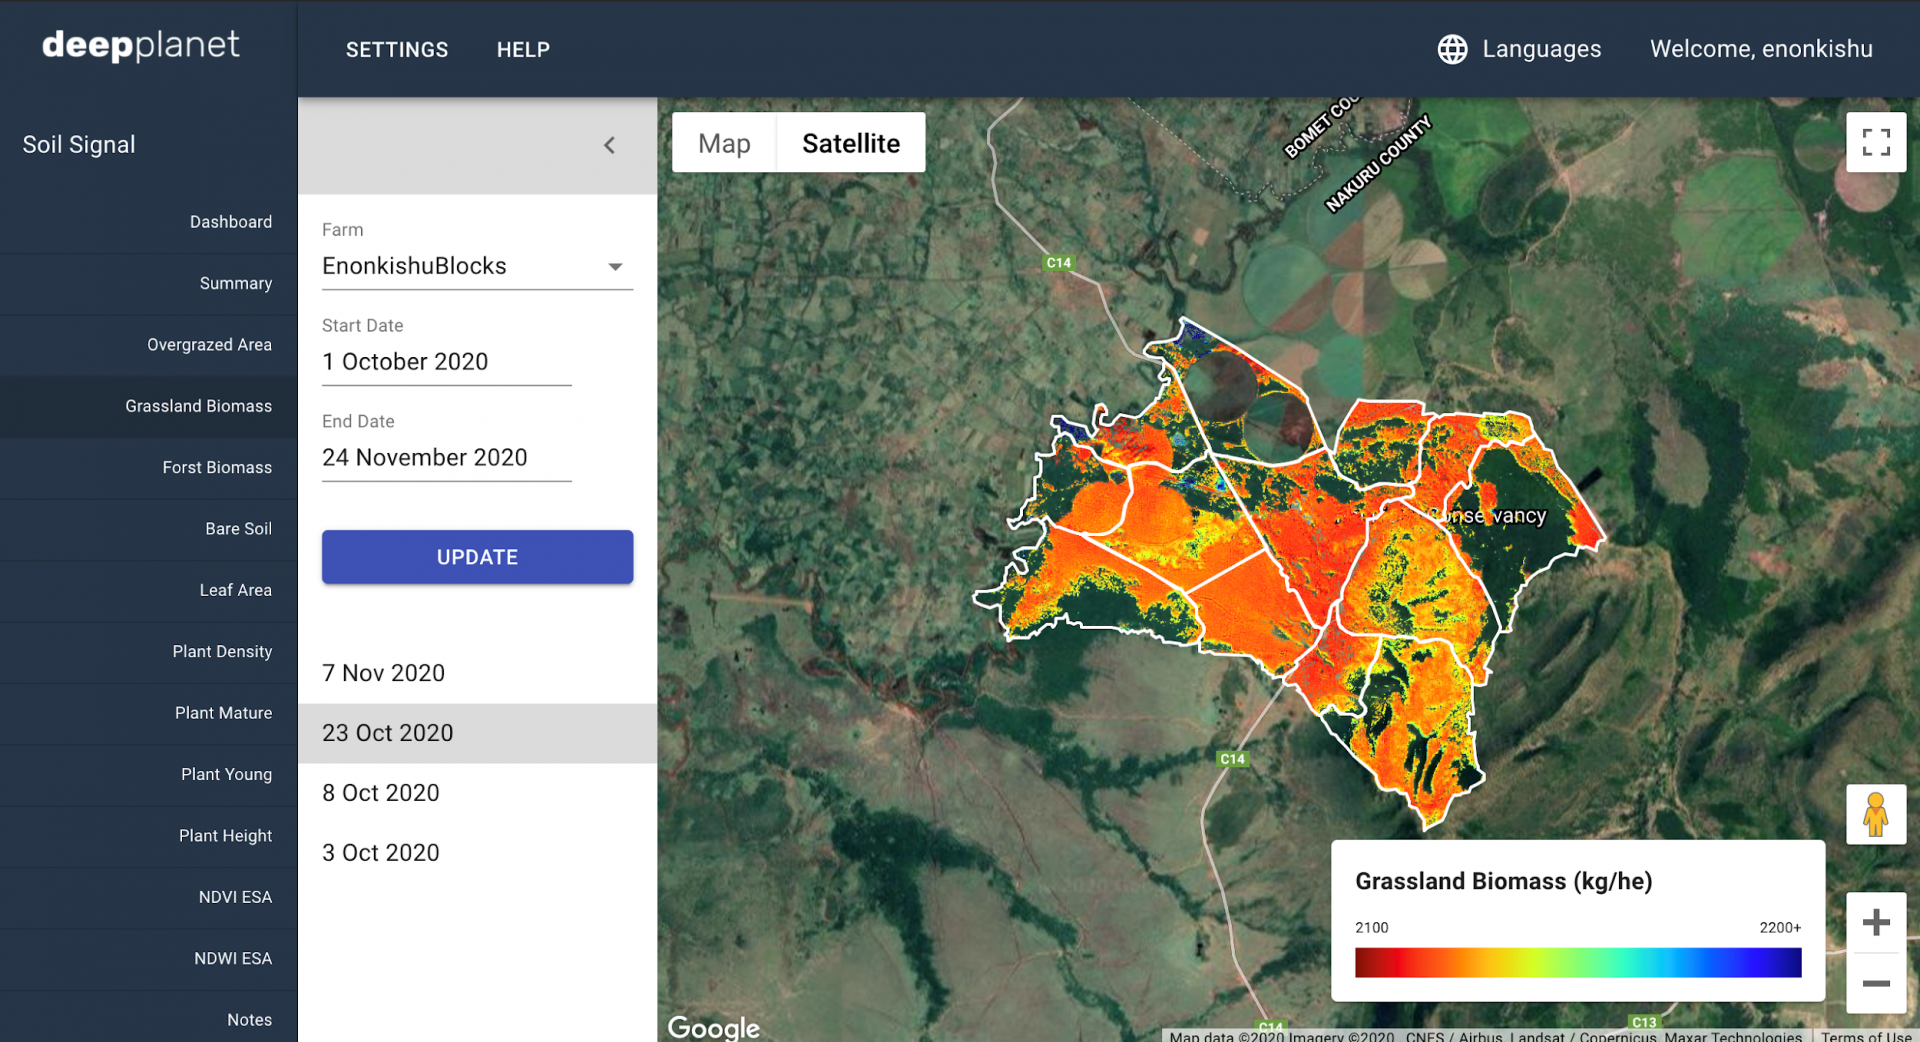The image size is (1920, 1042).
Task: Click the 2200+ legend maximum value
Action: click(x=1780, y=928)
